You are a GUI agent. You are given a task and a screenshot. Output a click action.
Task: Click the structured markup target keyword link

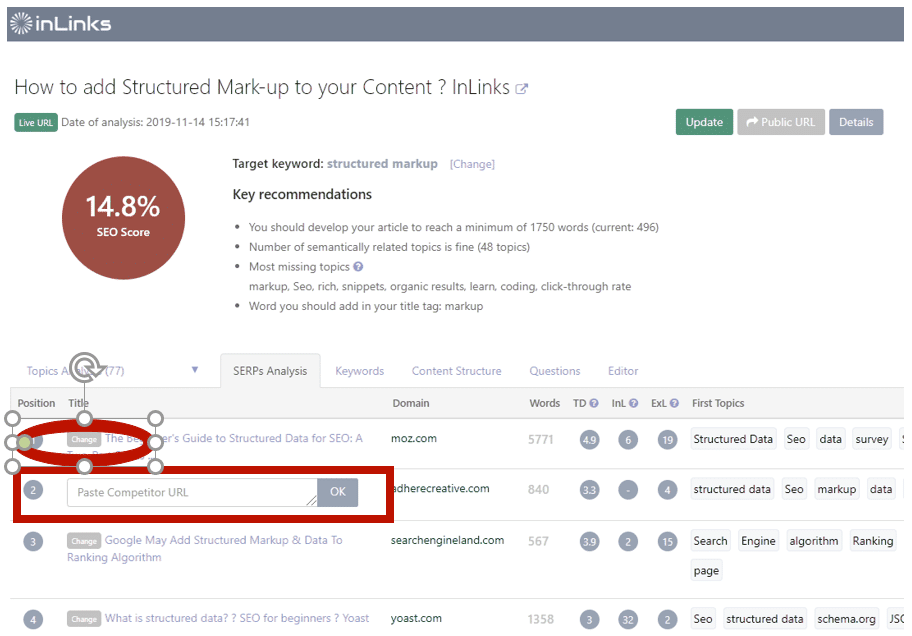tap(382, 164)
